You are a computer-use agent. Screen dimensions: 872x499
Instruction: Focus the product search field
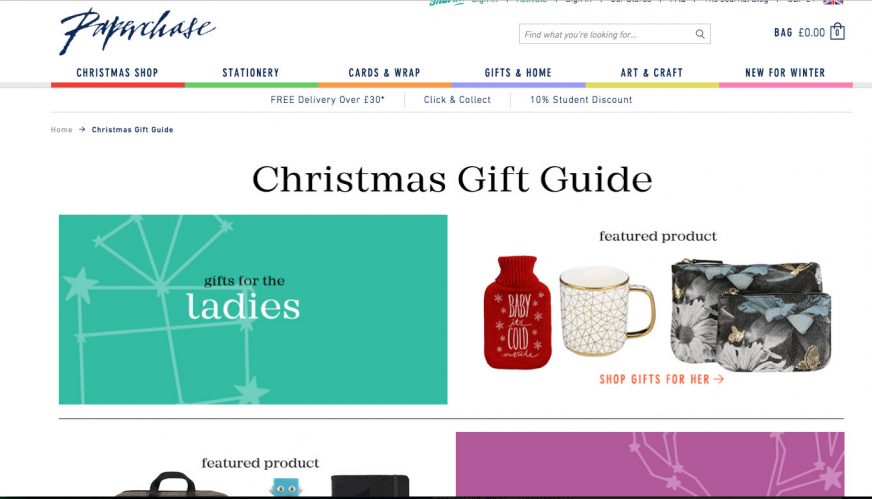click(615, 34)
